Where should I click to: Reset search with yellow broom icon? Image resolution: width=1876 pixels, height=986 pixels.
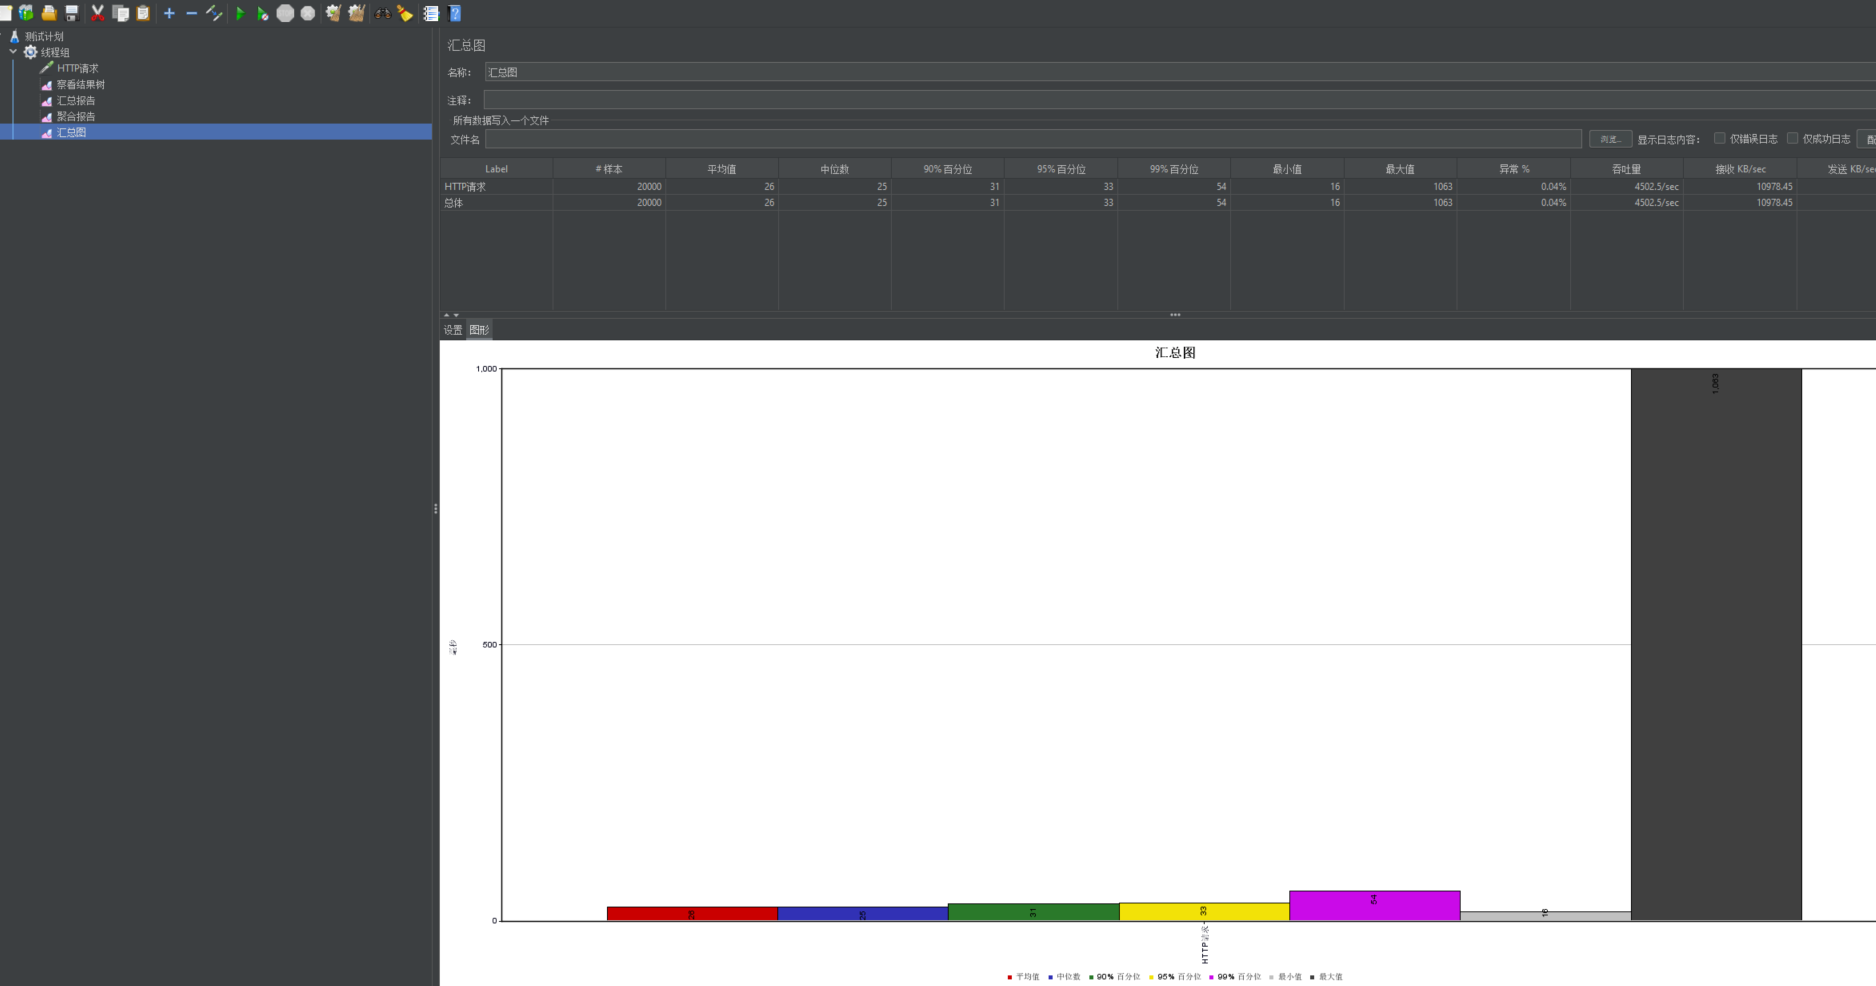click(405, 13)
